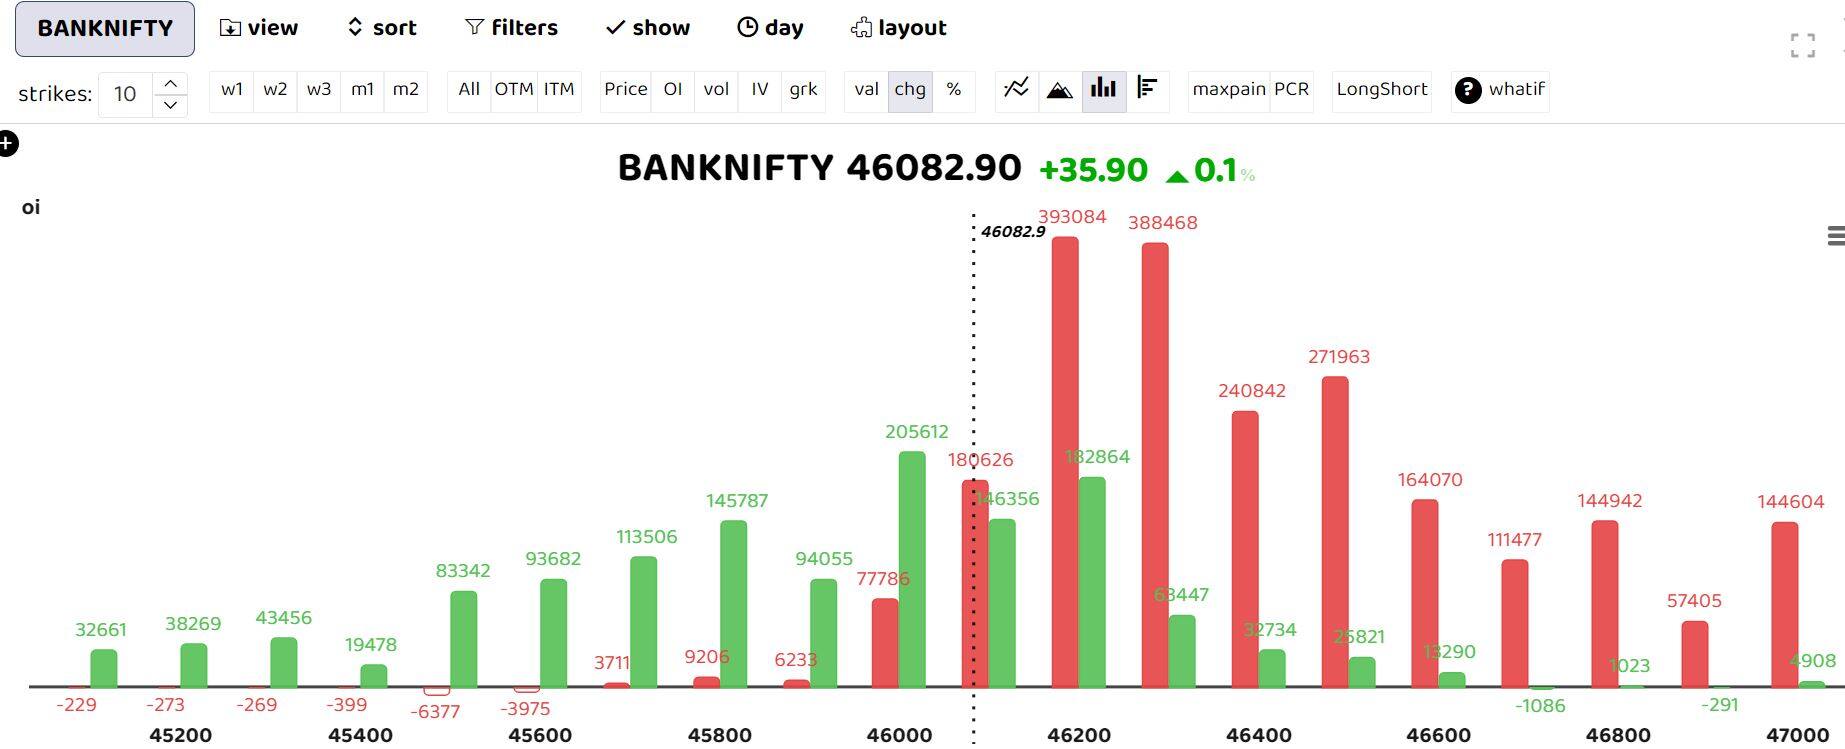Open the show menu
The width and height of the screenshot is (1845, 749).
click(648, 28)
